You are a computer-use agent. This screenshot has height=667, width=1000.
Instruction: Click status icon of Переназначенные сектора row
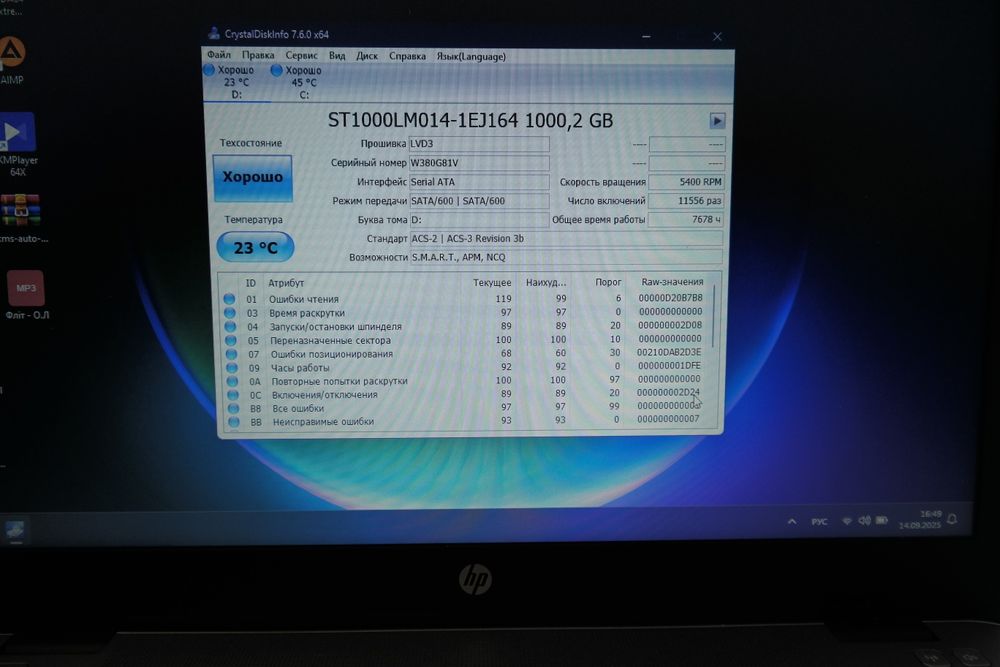[x=231, y=341]
